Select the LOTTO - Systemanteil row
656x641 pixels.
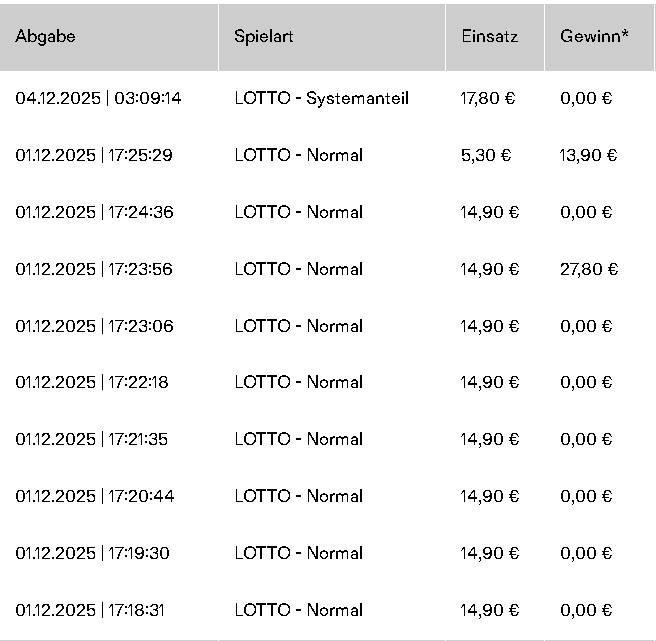322,99
